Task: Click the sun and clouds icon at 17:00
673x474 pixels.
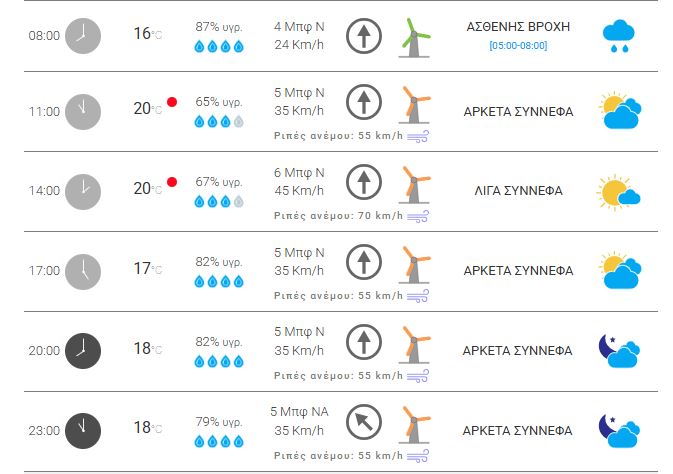Action: pyautogui.click(x=619, y=270)
